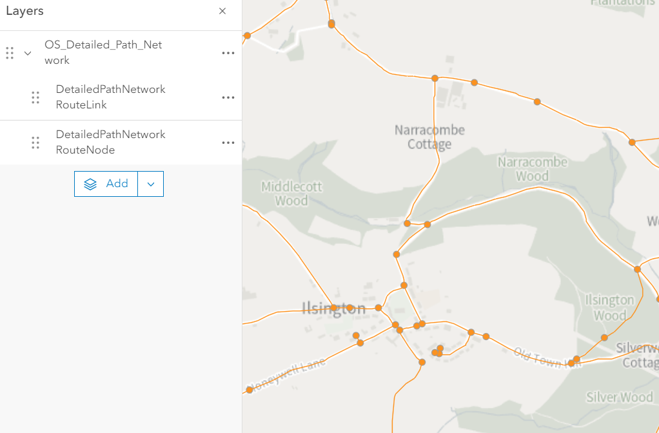The image size is (659, 433).
Task: Open the RouteNode layer options menu
Action: 228,143
